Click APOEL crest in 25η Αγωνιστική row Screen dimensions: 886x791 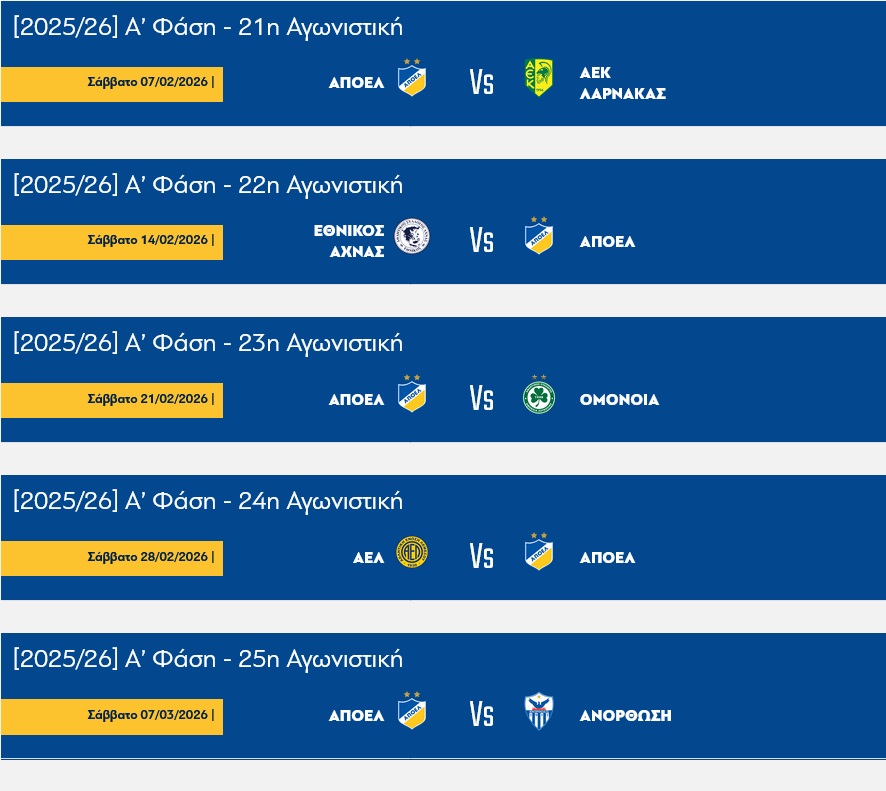coord(412,711)
